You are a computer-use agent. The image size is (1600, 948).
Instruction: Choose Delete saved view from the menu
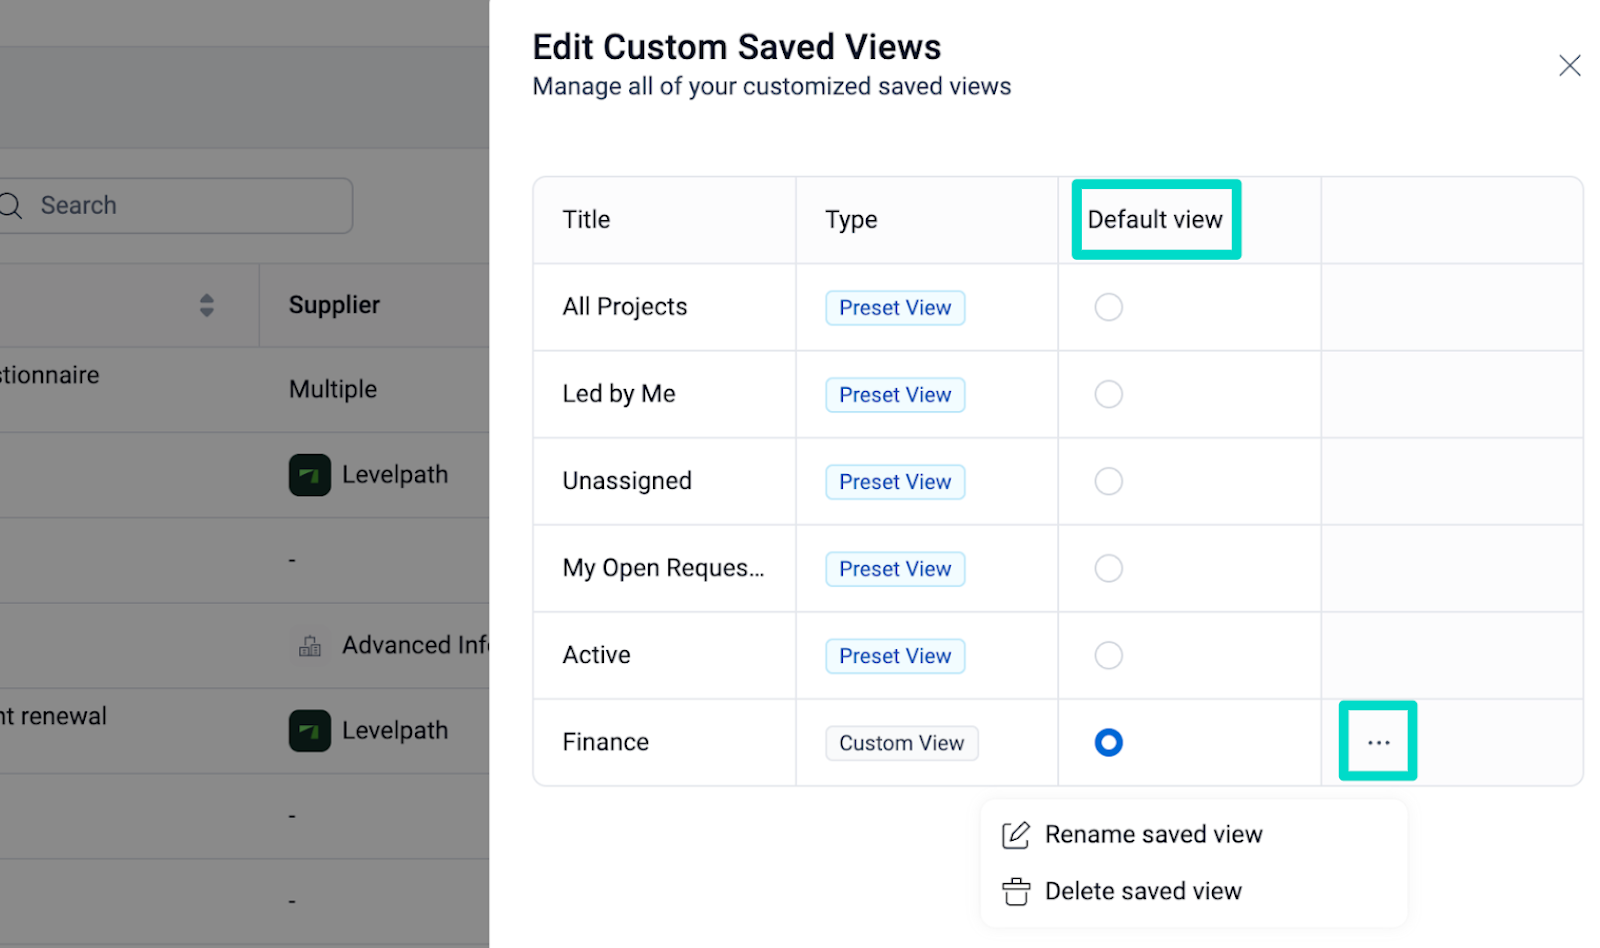(1143, 892)
